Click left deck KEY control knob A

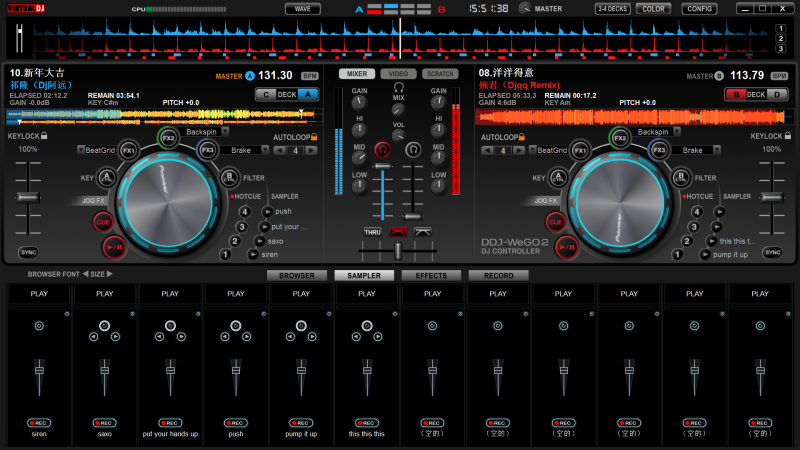coord(107,178)
